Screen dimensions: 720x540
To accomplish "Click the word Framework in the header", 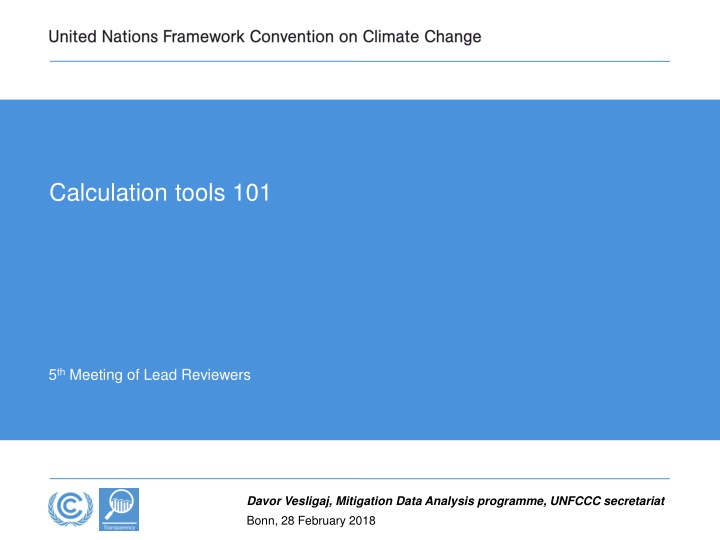I will (x=204, y=37).
